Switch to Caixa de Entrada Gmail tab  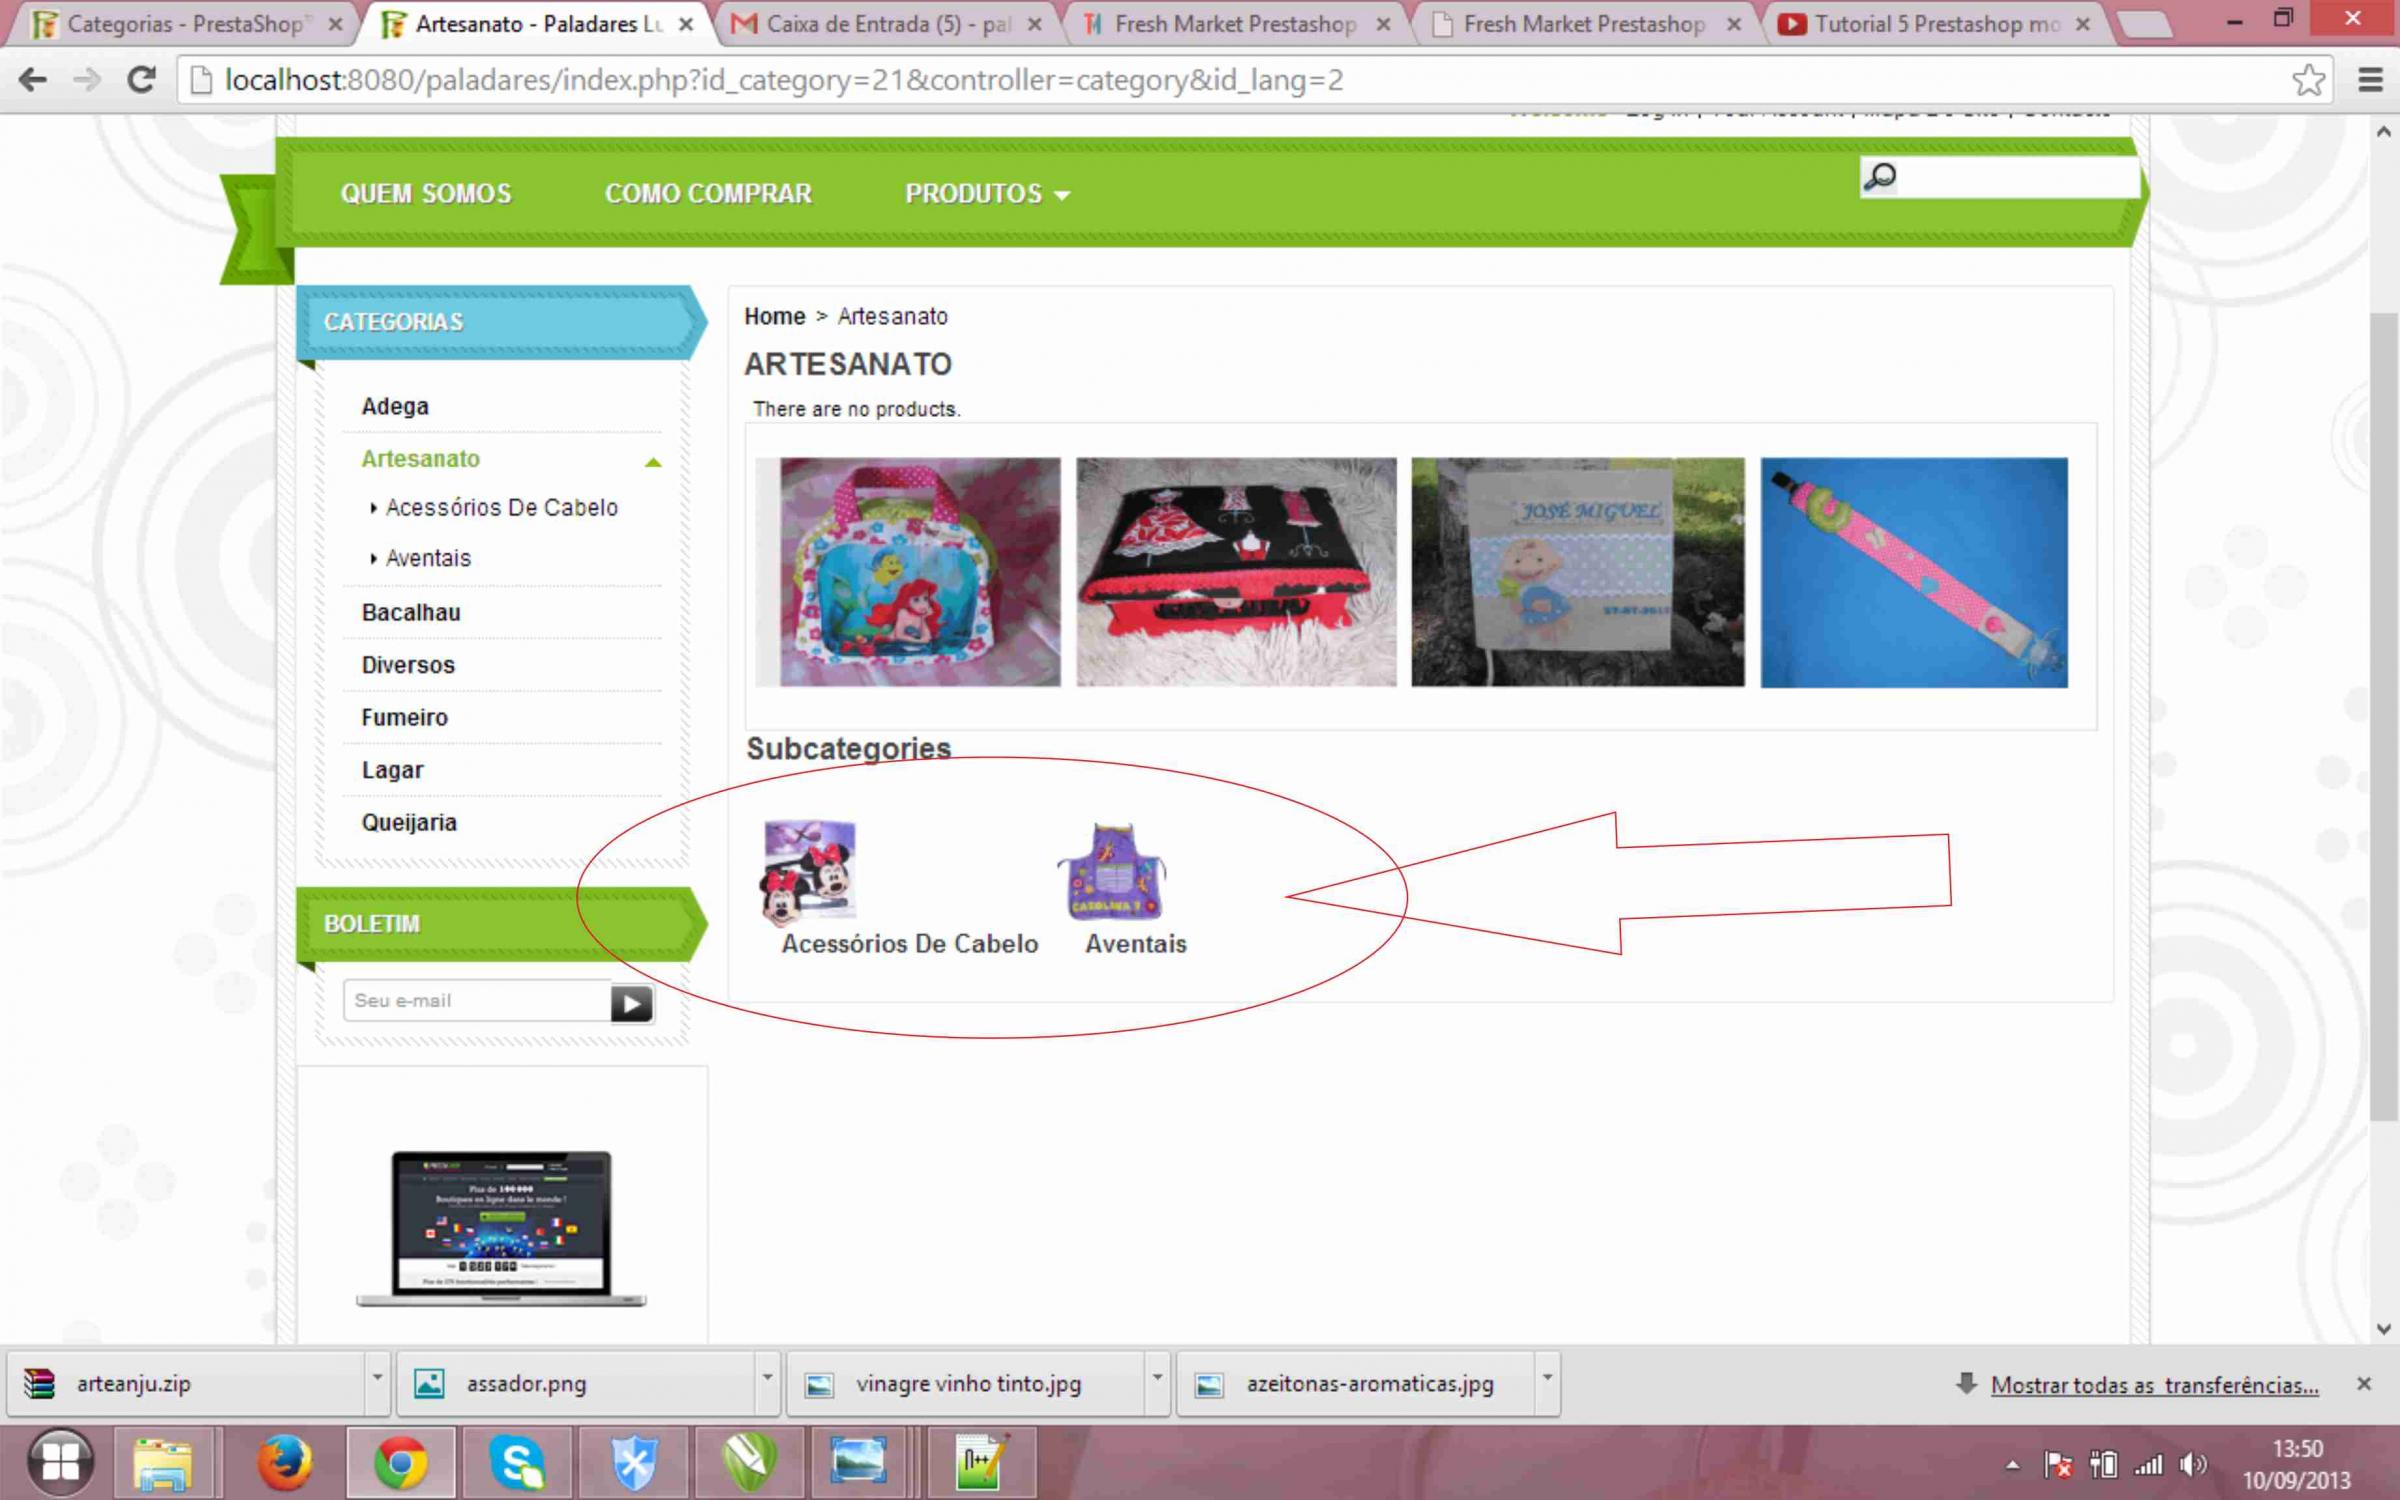coord(885,24)
